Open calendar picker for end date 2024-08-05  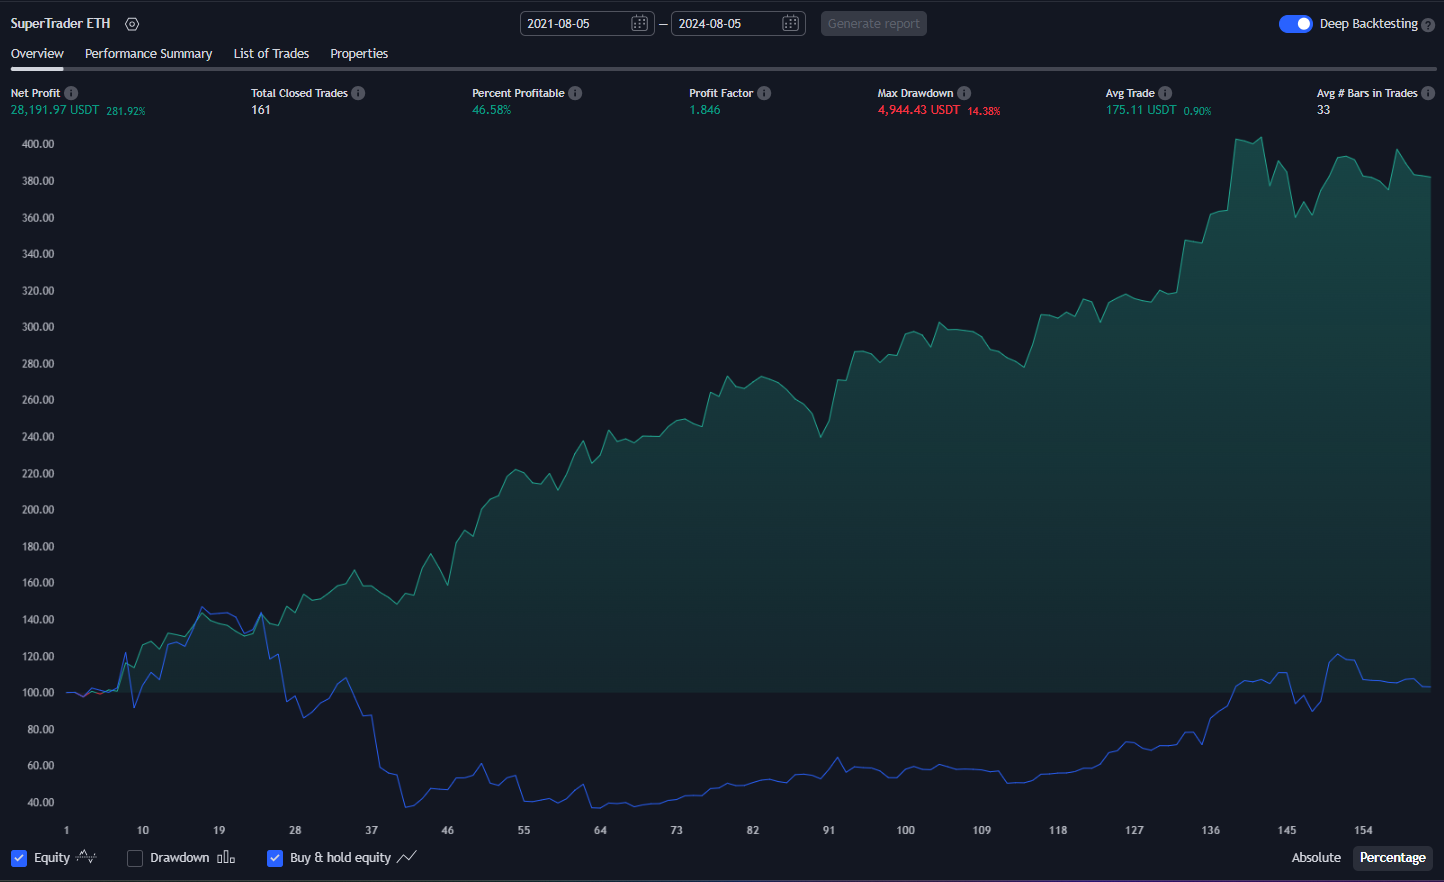[790, 23]
